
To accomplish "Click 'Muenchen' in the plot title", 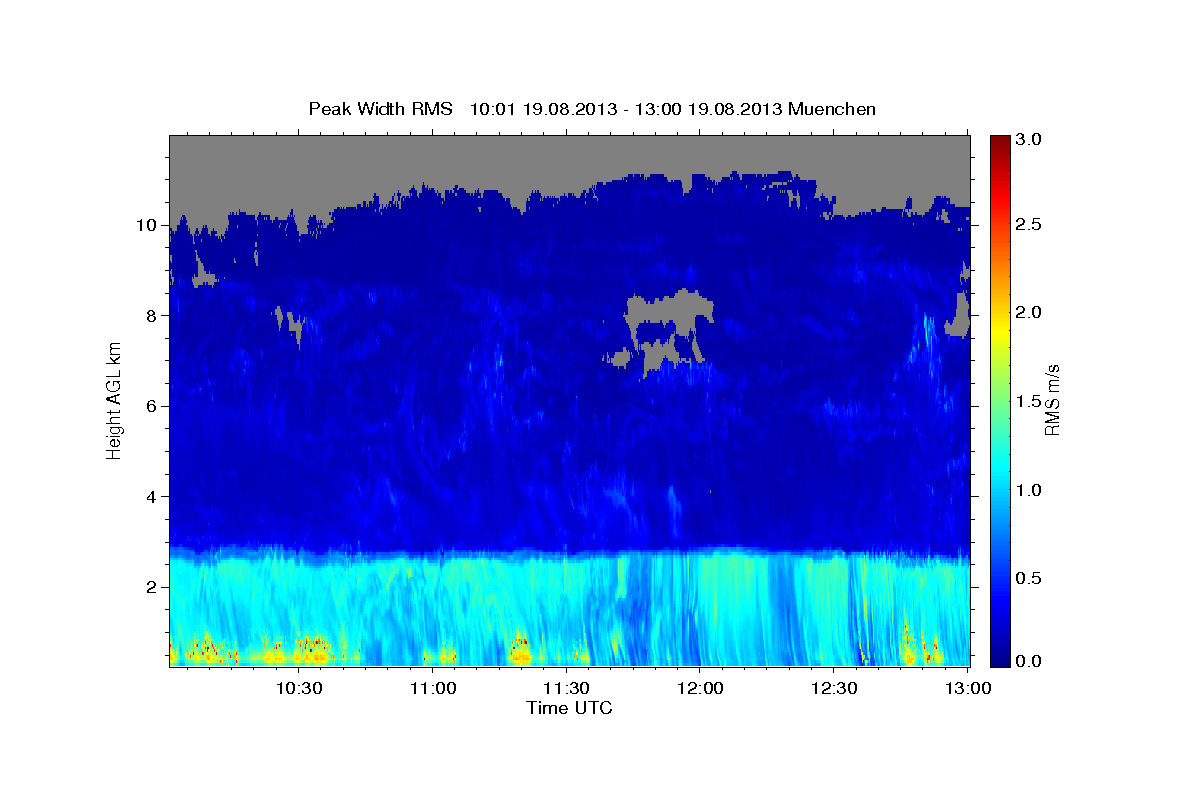I will pos(832,108).
